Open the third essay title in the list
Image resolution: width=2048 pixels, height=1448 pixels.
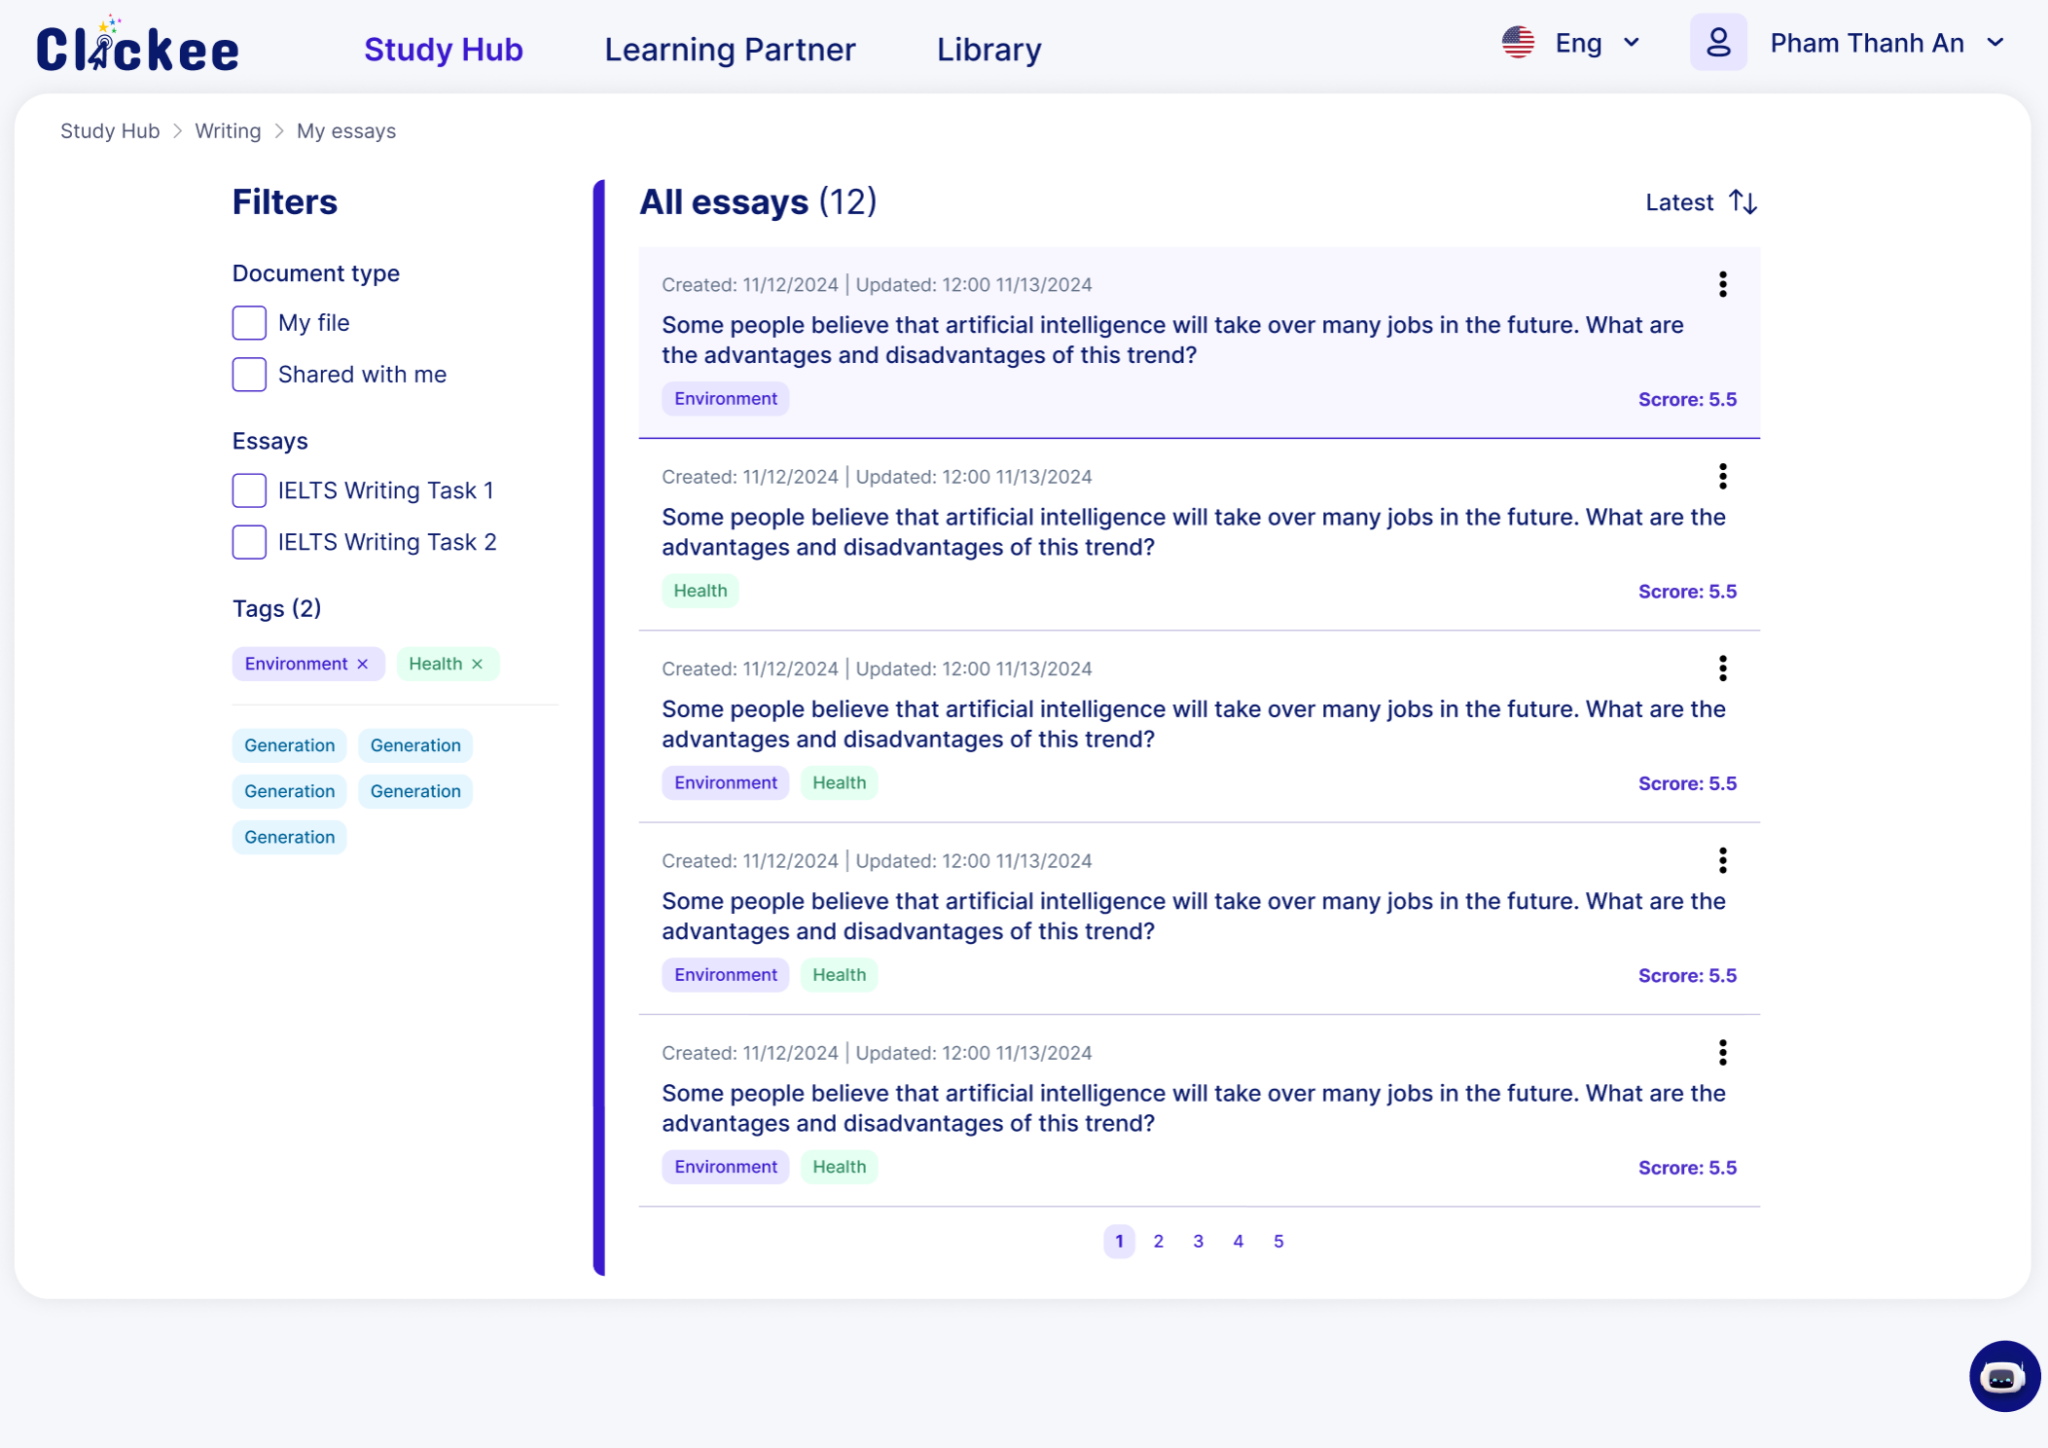click(1193, 724)
